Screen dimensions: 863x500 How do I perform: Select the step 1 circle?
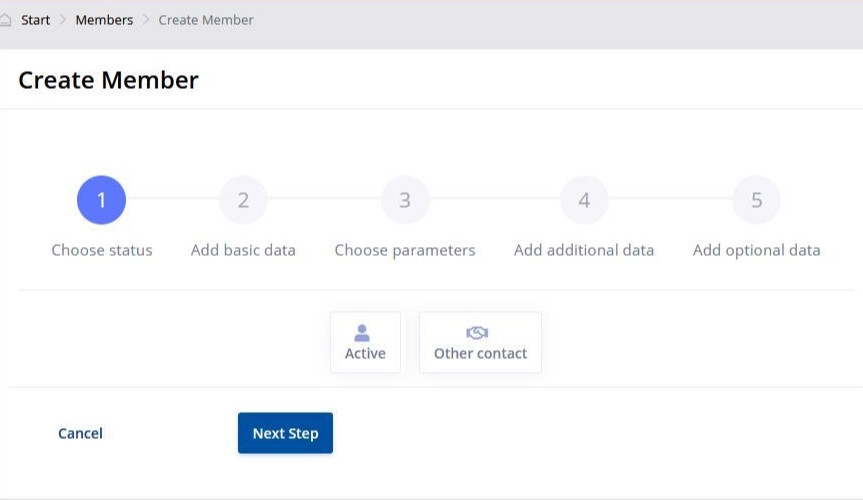tap(101, 201)
